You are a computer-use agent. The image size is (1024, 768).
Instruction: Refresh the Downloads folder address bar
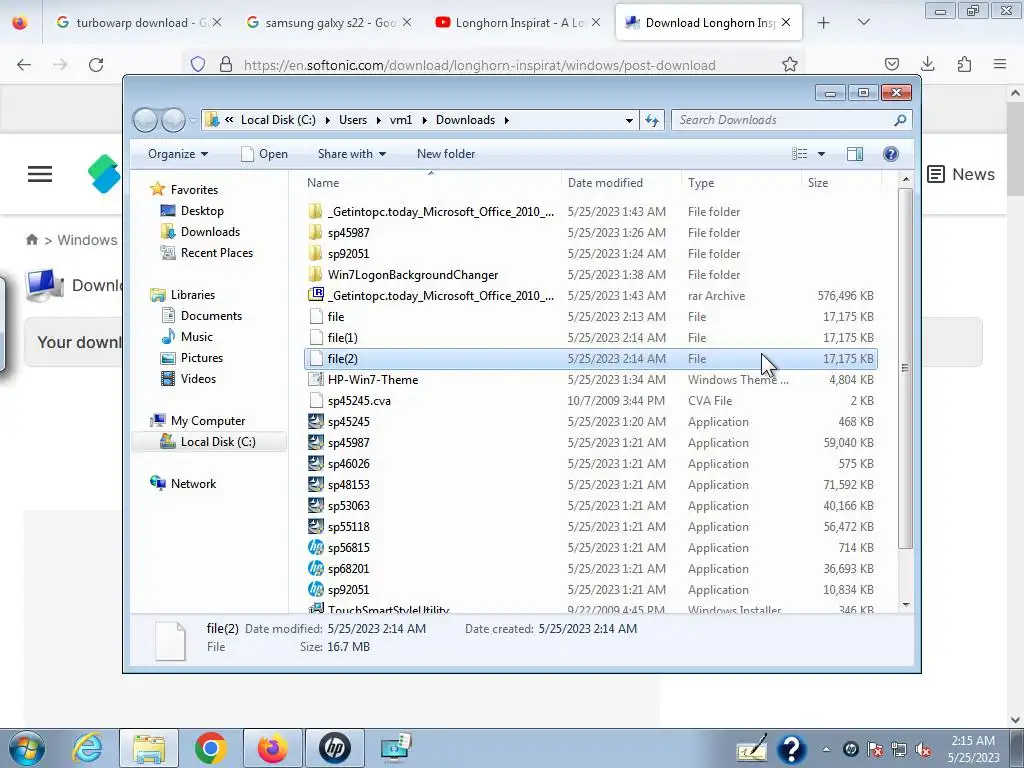[x=652, y=120]
